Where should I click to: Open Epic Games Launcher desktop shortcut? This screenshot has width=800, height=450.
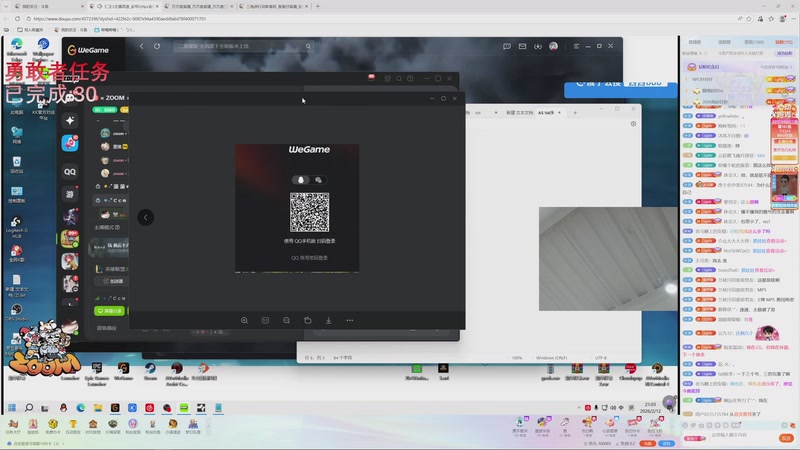(96, 373)
